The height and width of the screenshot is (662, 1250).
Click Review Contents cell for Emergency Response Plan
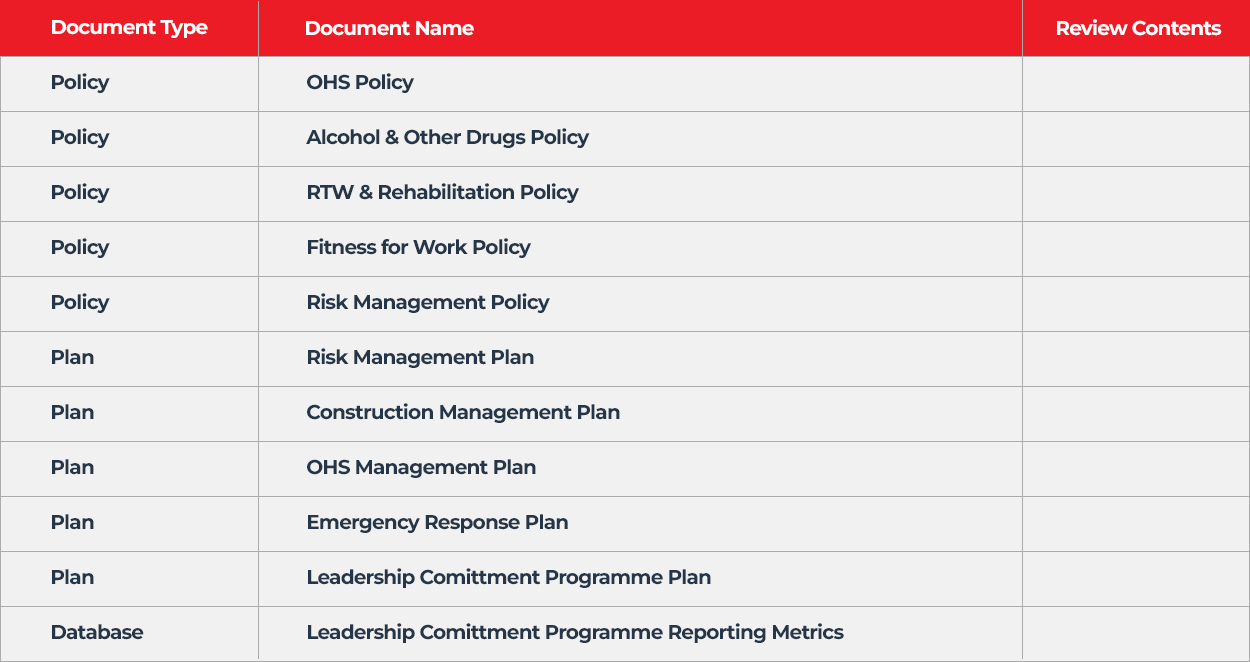(x=1136, y=523)
